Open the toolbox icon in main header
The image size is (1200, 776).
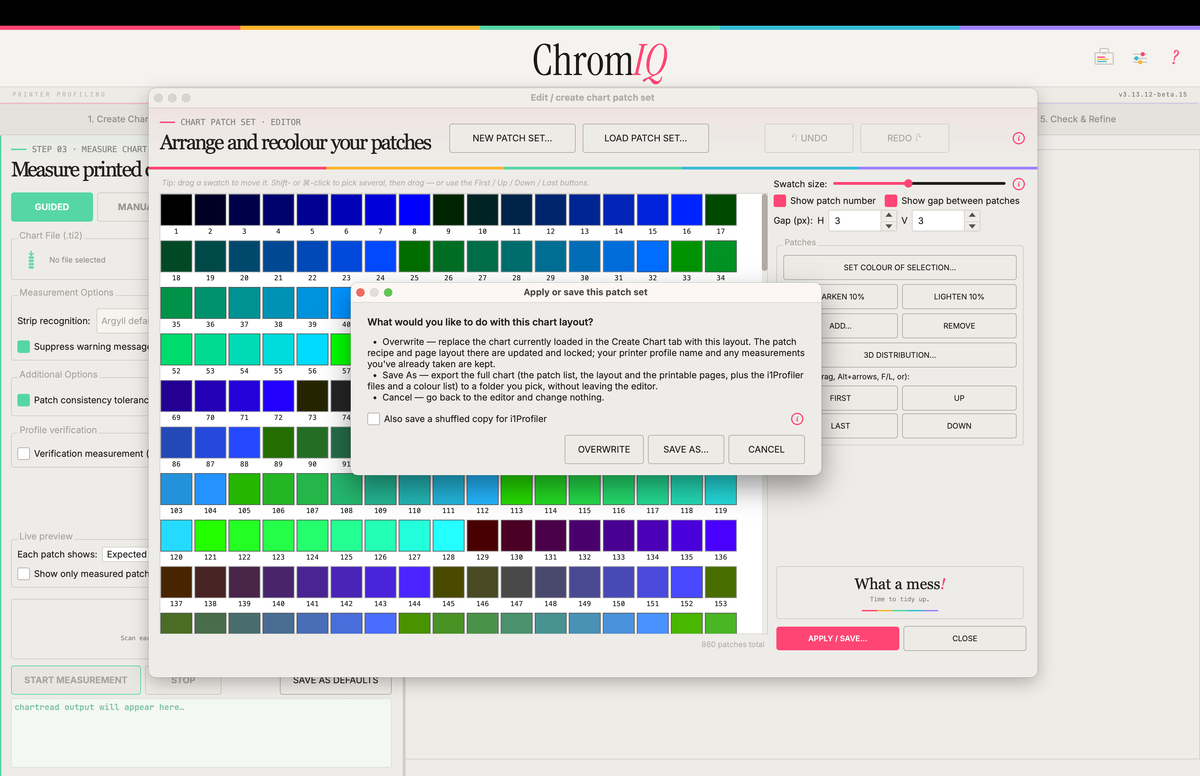pyautogui.click(x=1103, y=57)
